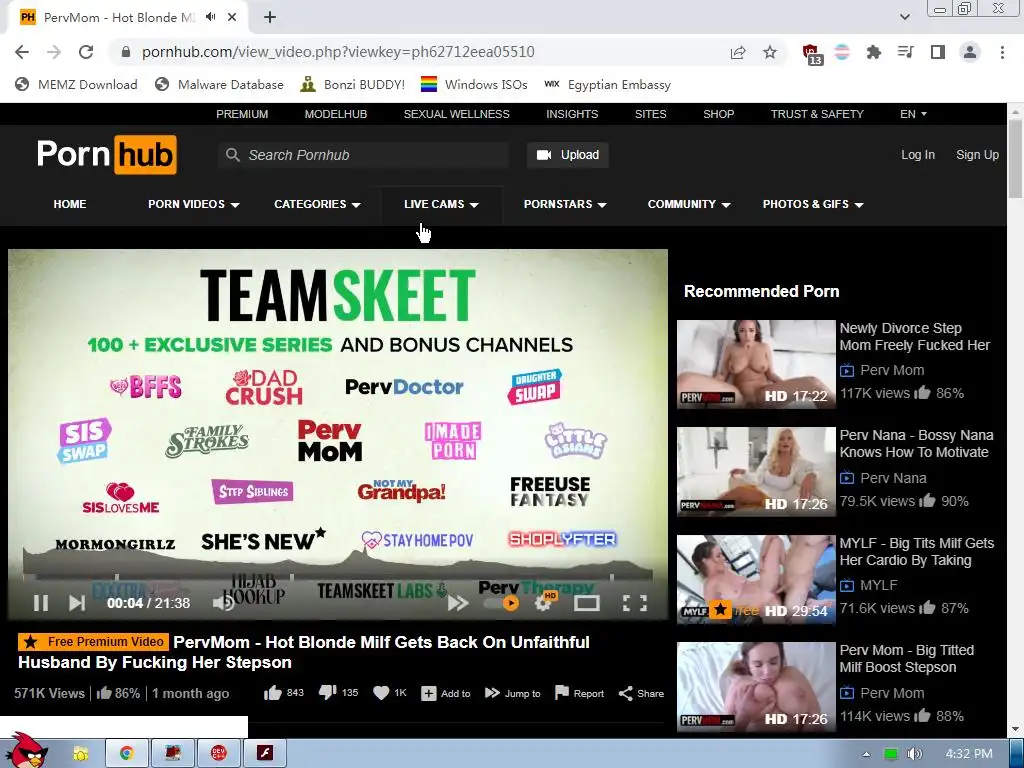
Task: Share this page using the address bar share icon
Action: click(x=738, y=52)
